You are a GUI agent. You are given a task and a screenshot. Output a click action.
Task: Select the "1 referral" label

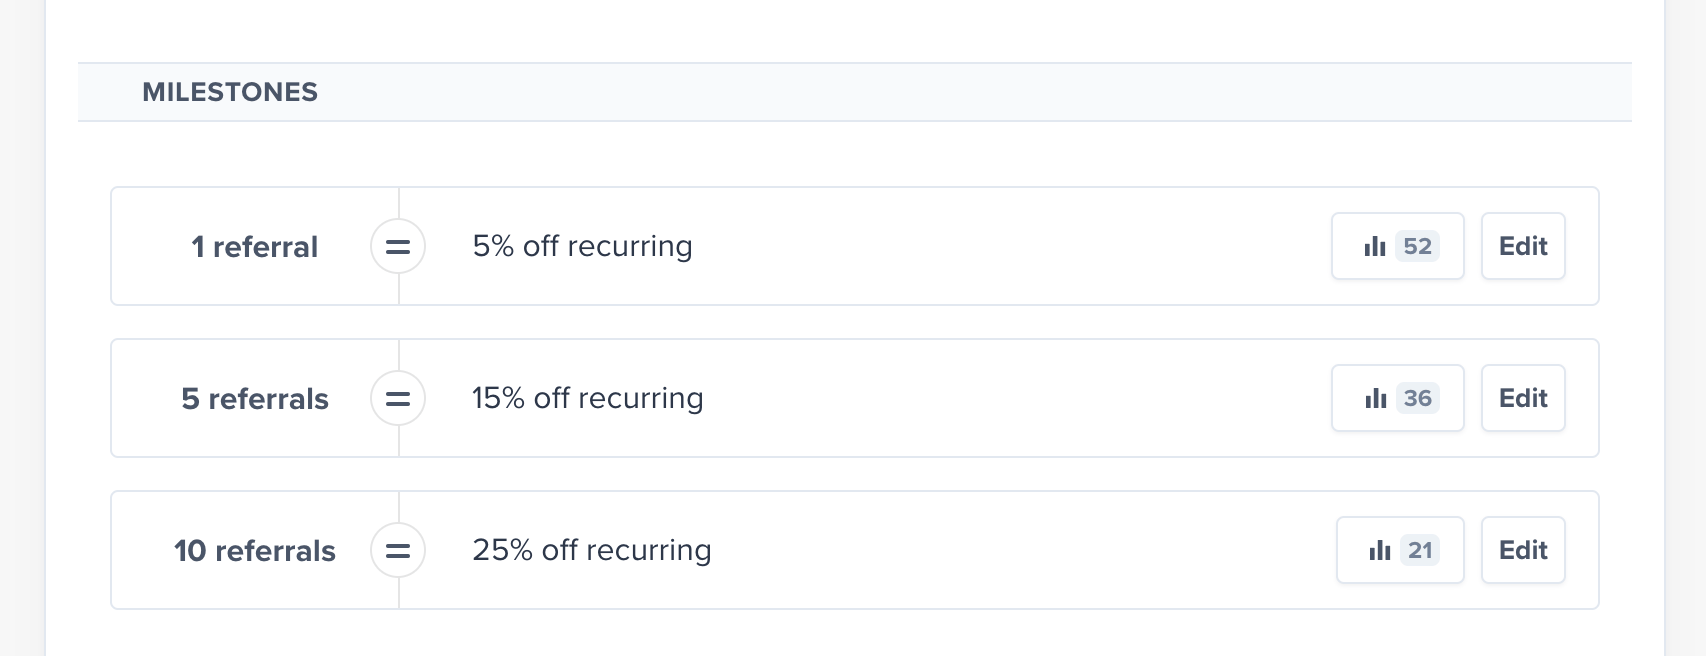point(254,247)
